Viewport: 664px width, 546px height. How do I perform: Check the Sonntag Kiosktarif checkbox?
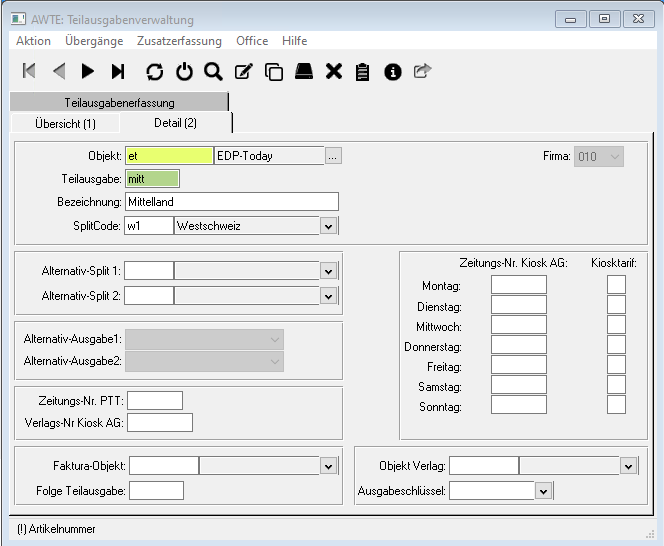coord(616,405)
